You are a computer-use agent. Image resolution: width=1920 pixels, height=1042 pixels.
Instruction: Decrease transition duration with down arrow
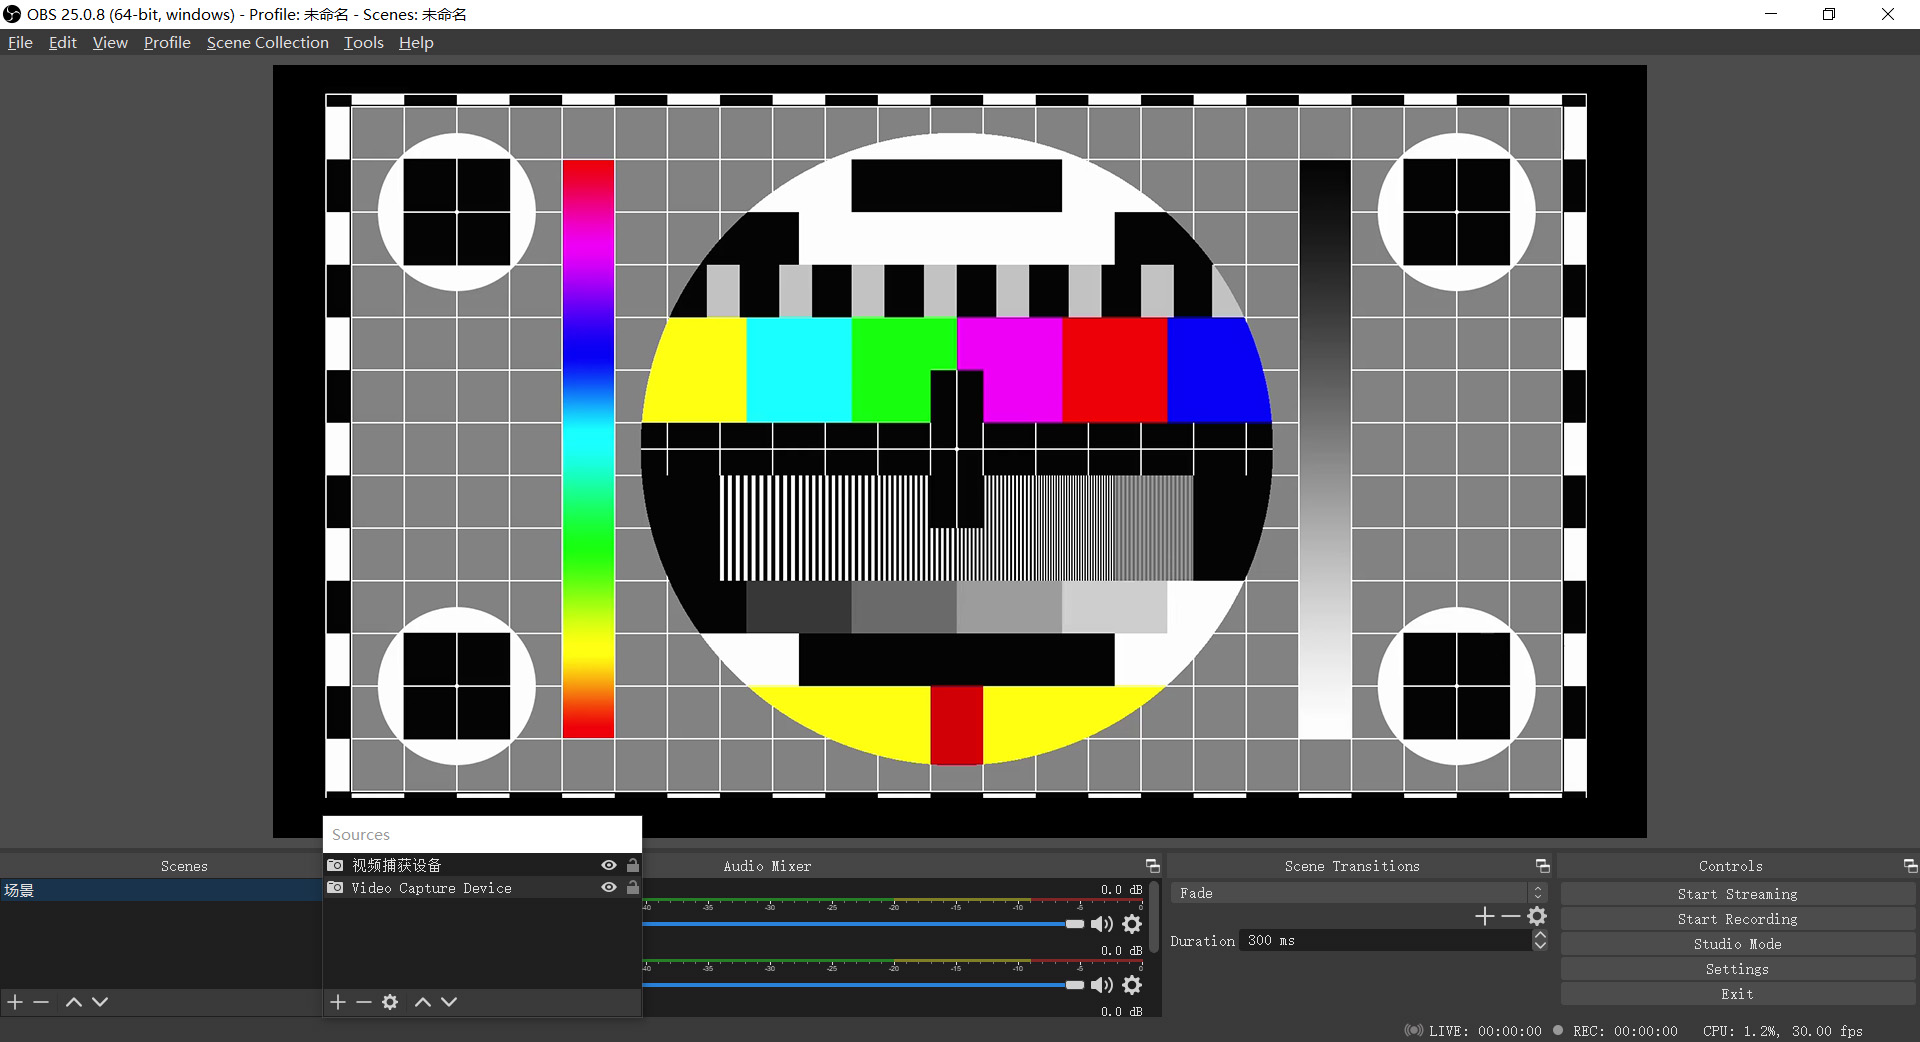[x=1540, y=946]
